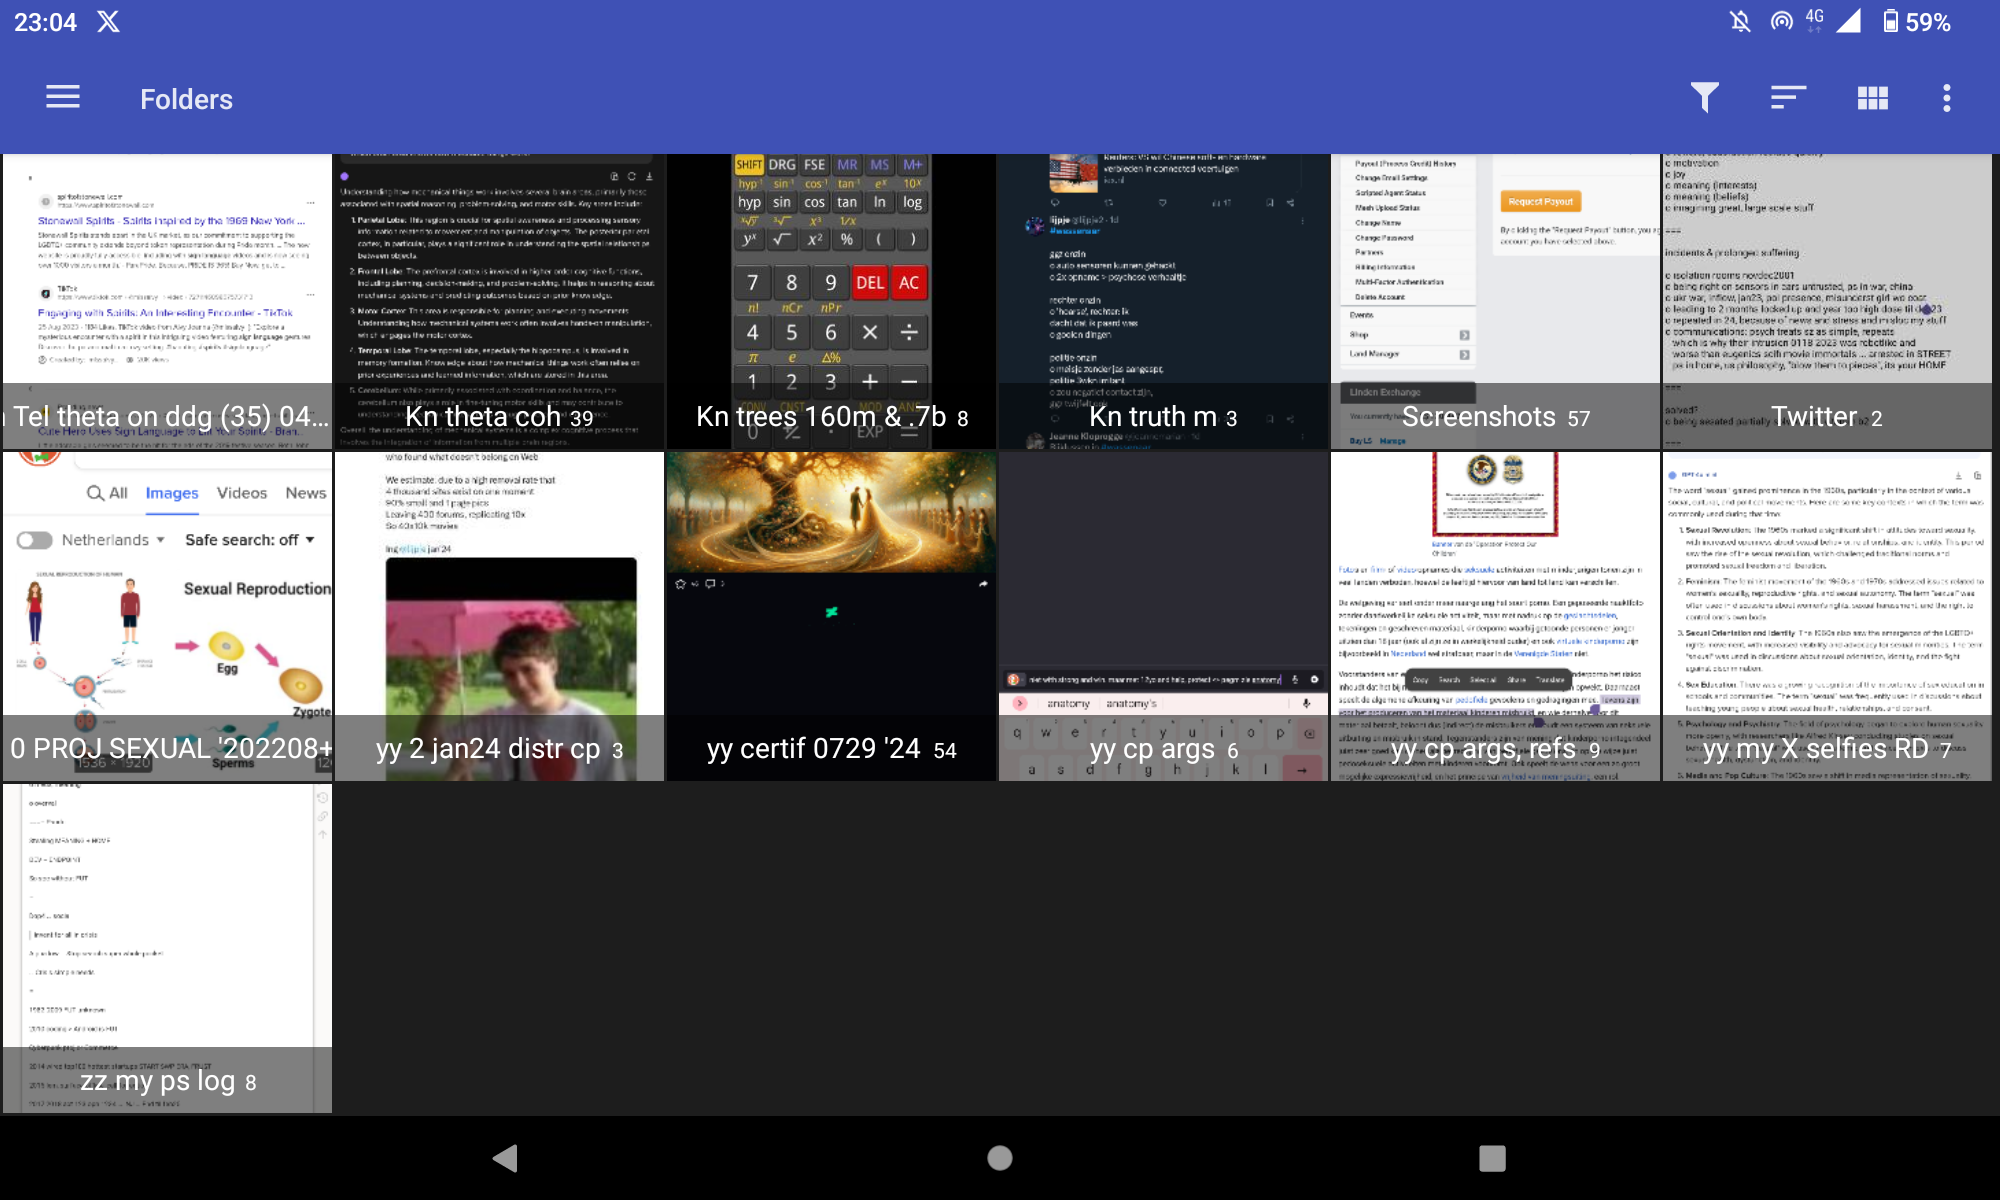Tap the X app notification icon

[x=108, y=22]
